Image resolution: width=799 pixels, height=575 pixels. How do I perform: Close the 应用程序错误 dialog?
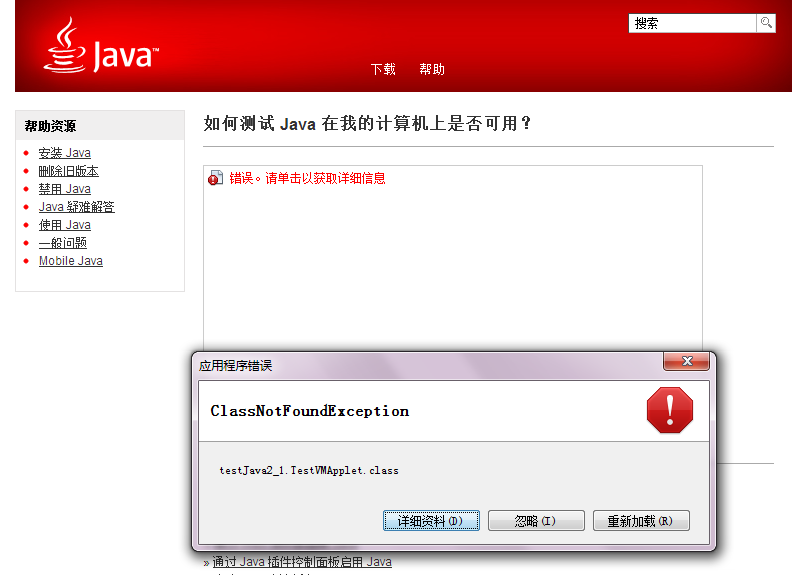click(686, 361)
